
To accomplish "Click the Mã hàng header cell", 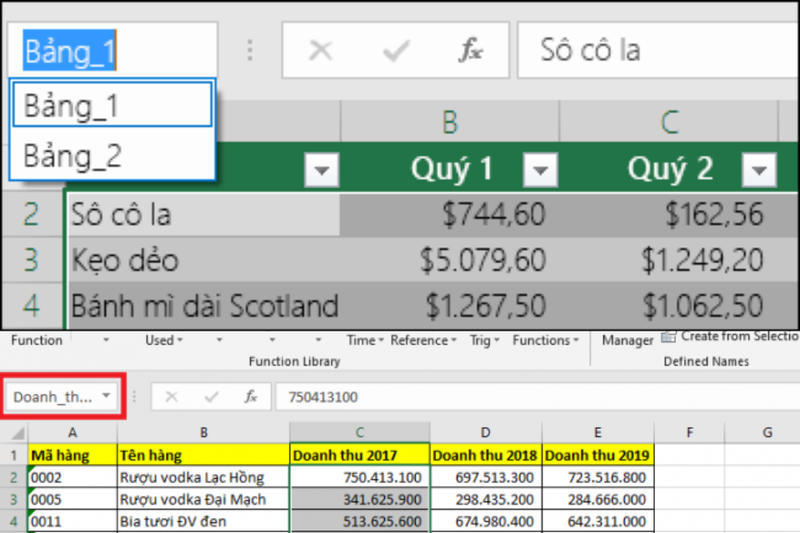I will [73, 454].
